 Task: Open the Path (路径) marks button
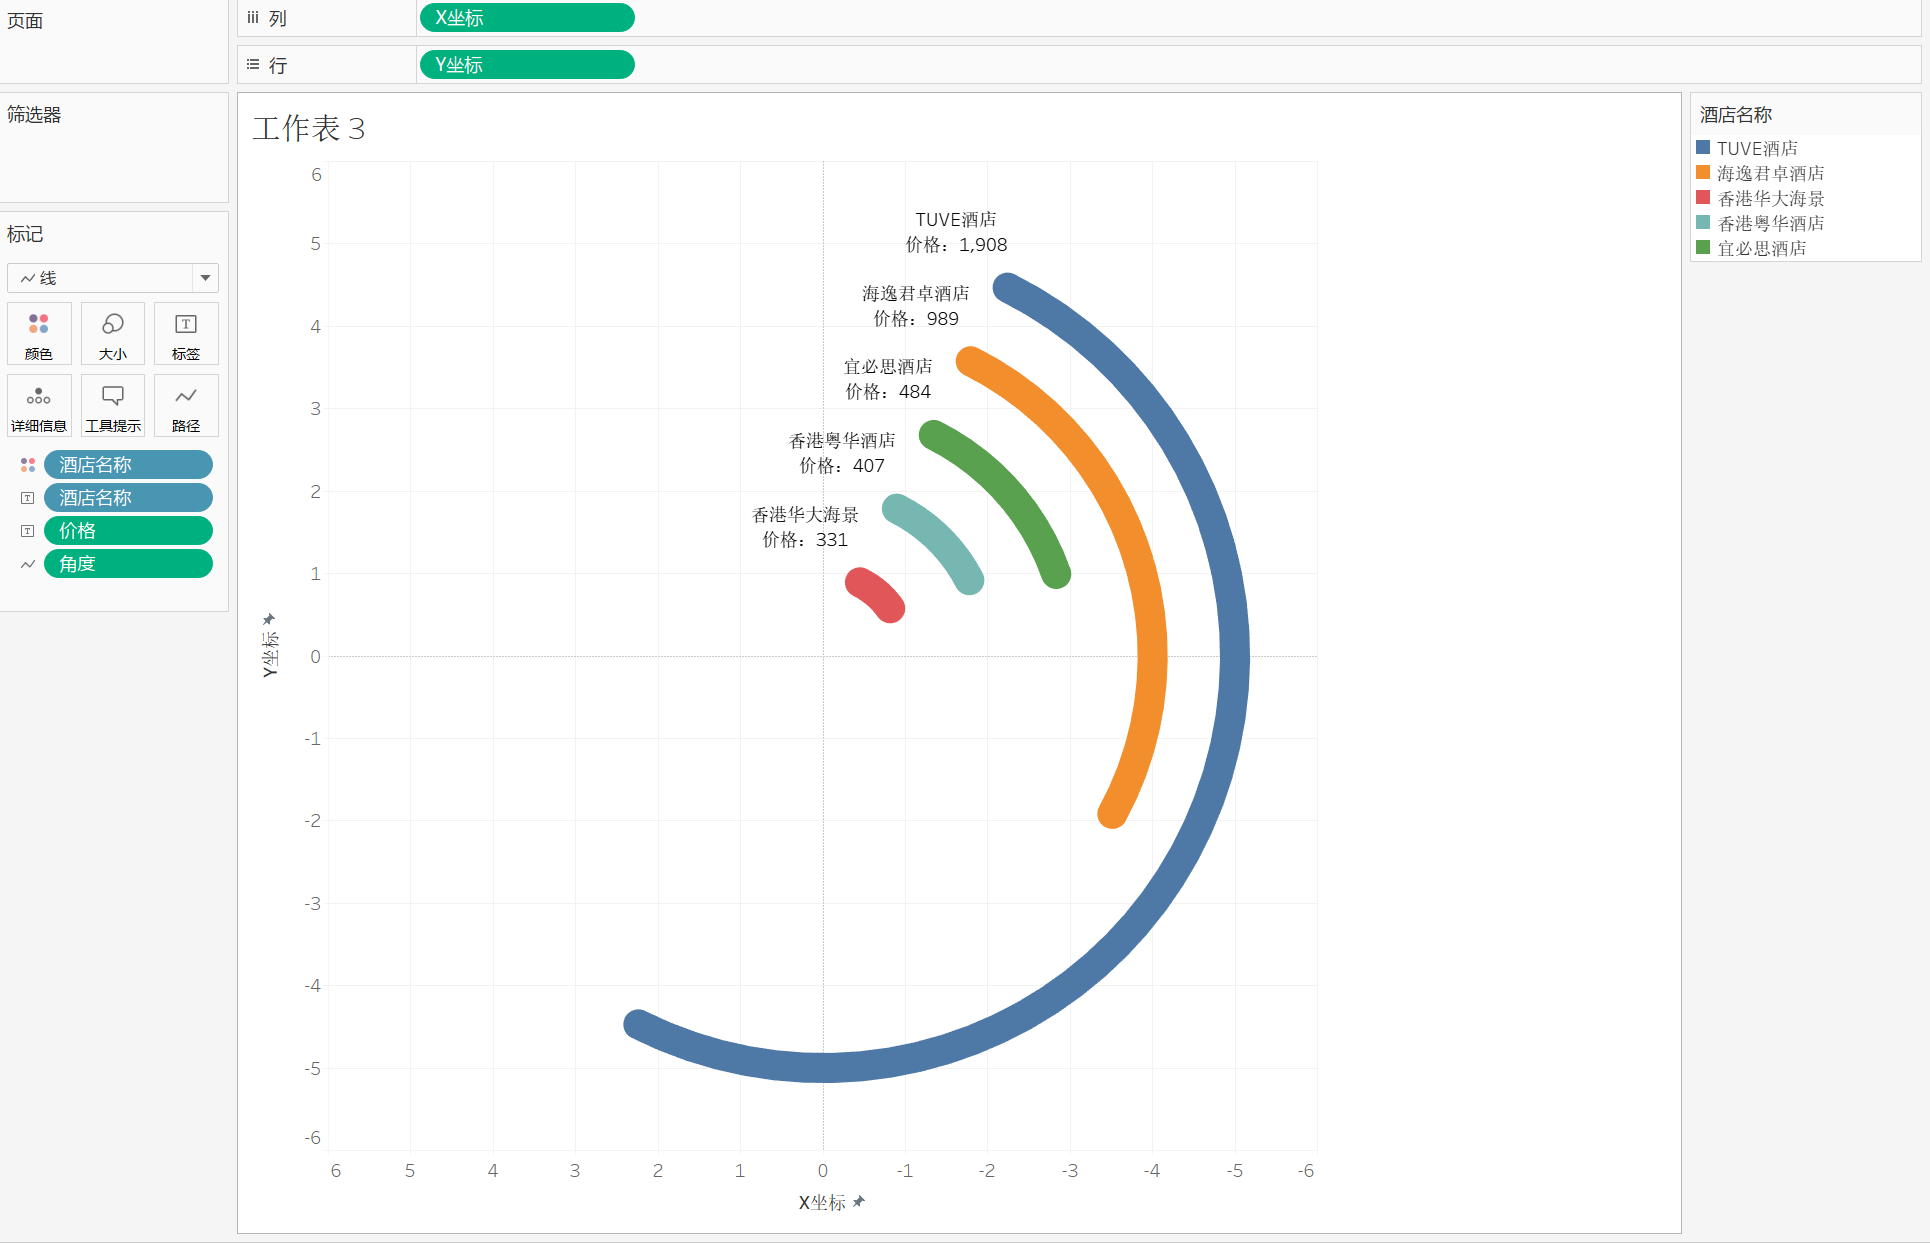point(186,405)
